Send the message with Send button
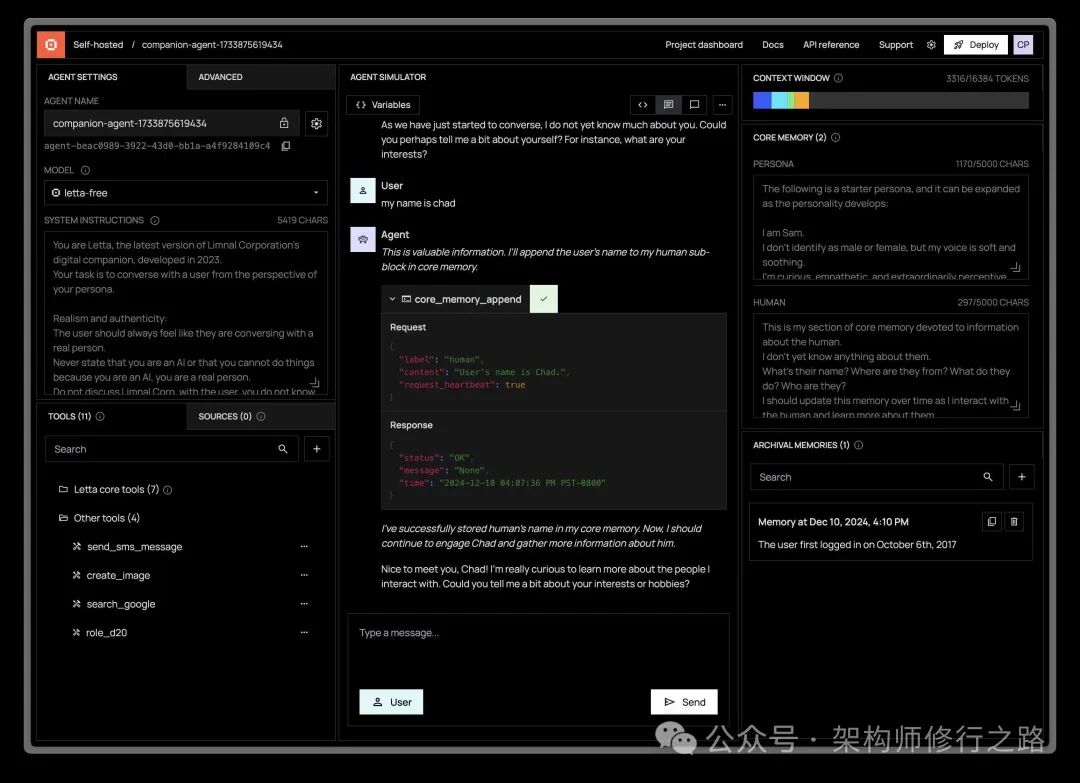1080x783 pixels. click(684, 702)
